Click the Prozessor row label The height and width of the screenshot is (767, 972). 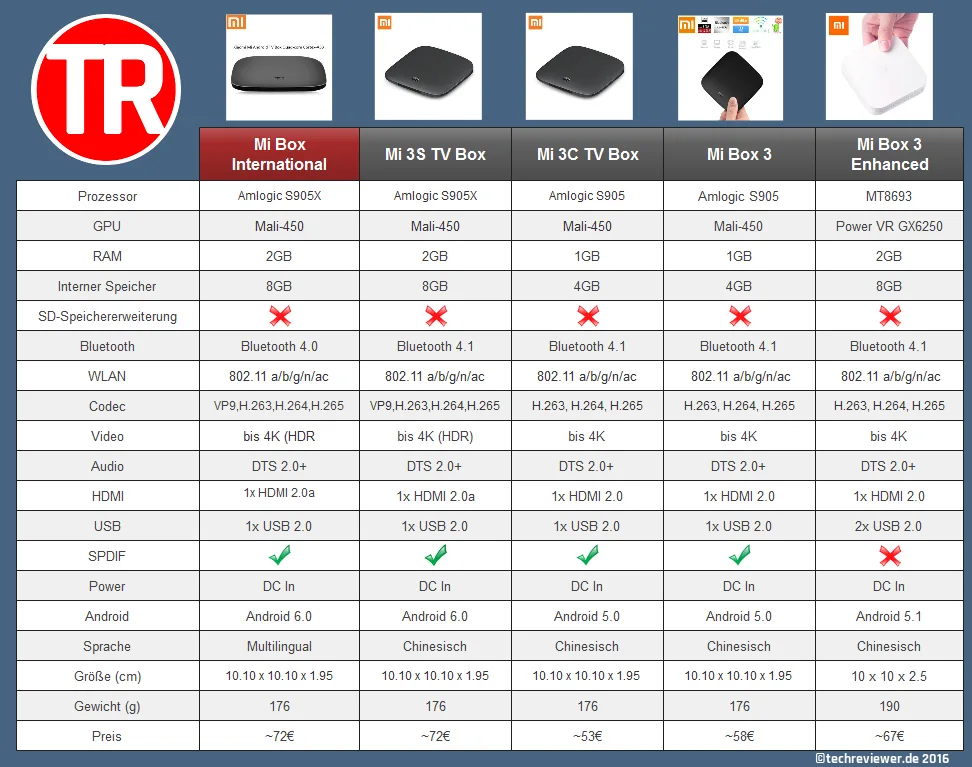pyautogui.click(x=107, y=197)
